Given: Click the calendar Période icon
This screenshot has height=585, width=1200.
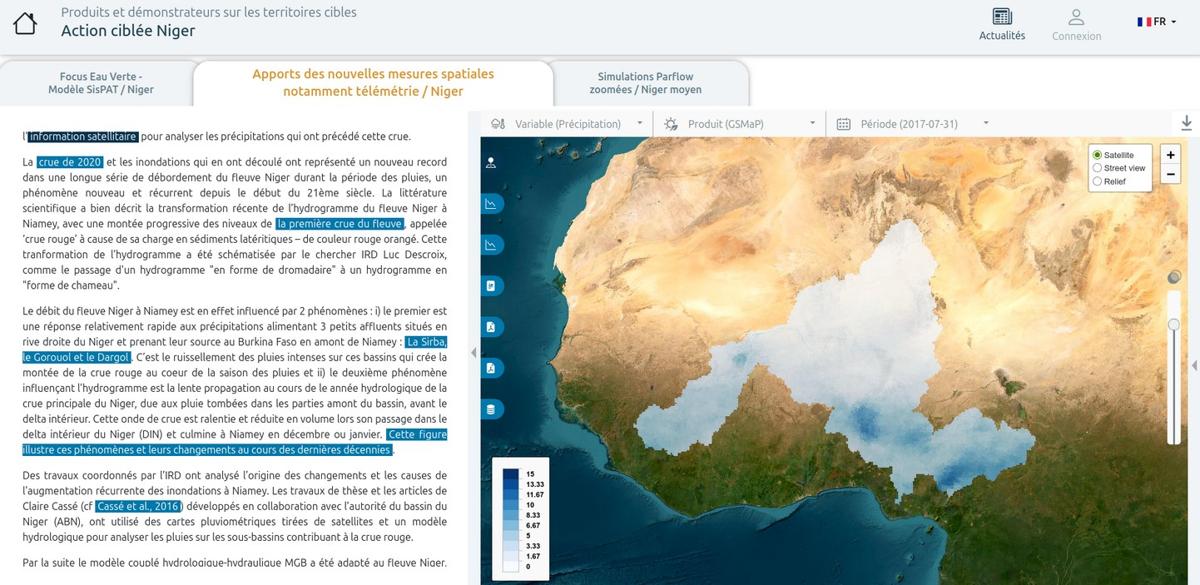Looking at the screenshot, I should tap(843, 124).
